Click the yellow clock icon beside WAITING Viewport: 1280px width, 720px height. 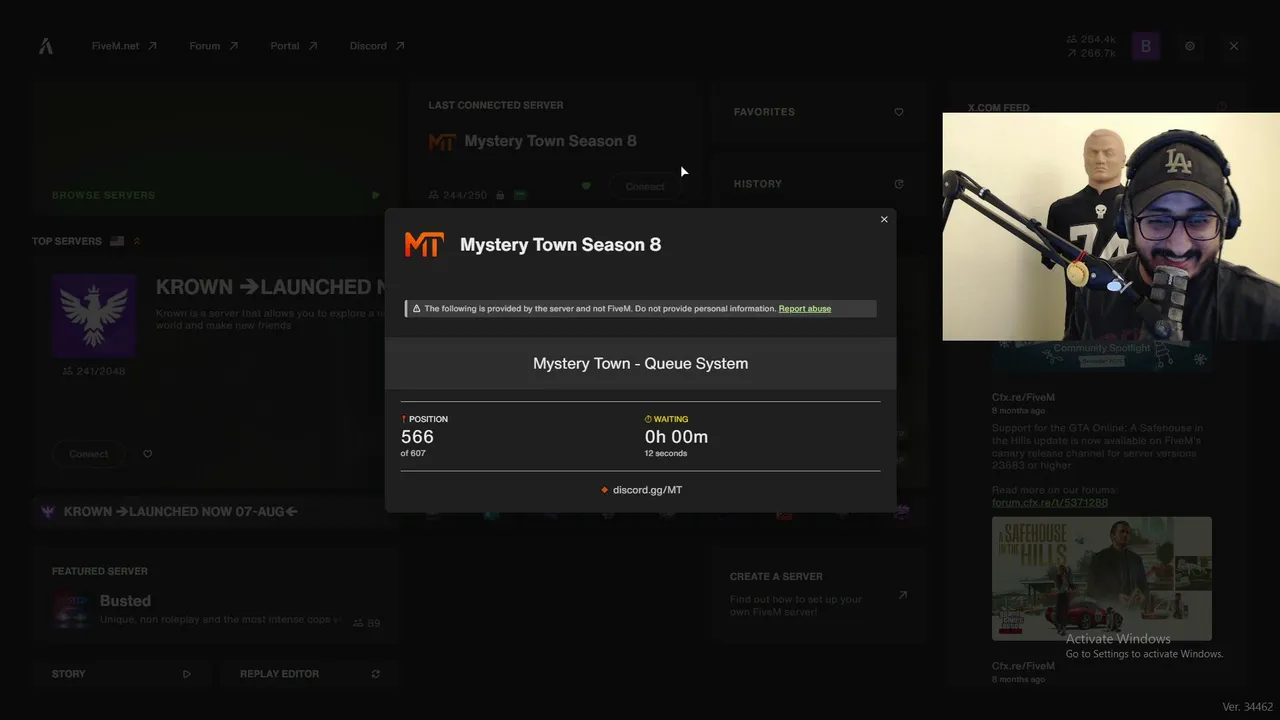pos(648,419)
